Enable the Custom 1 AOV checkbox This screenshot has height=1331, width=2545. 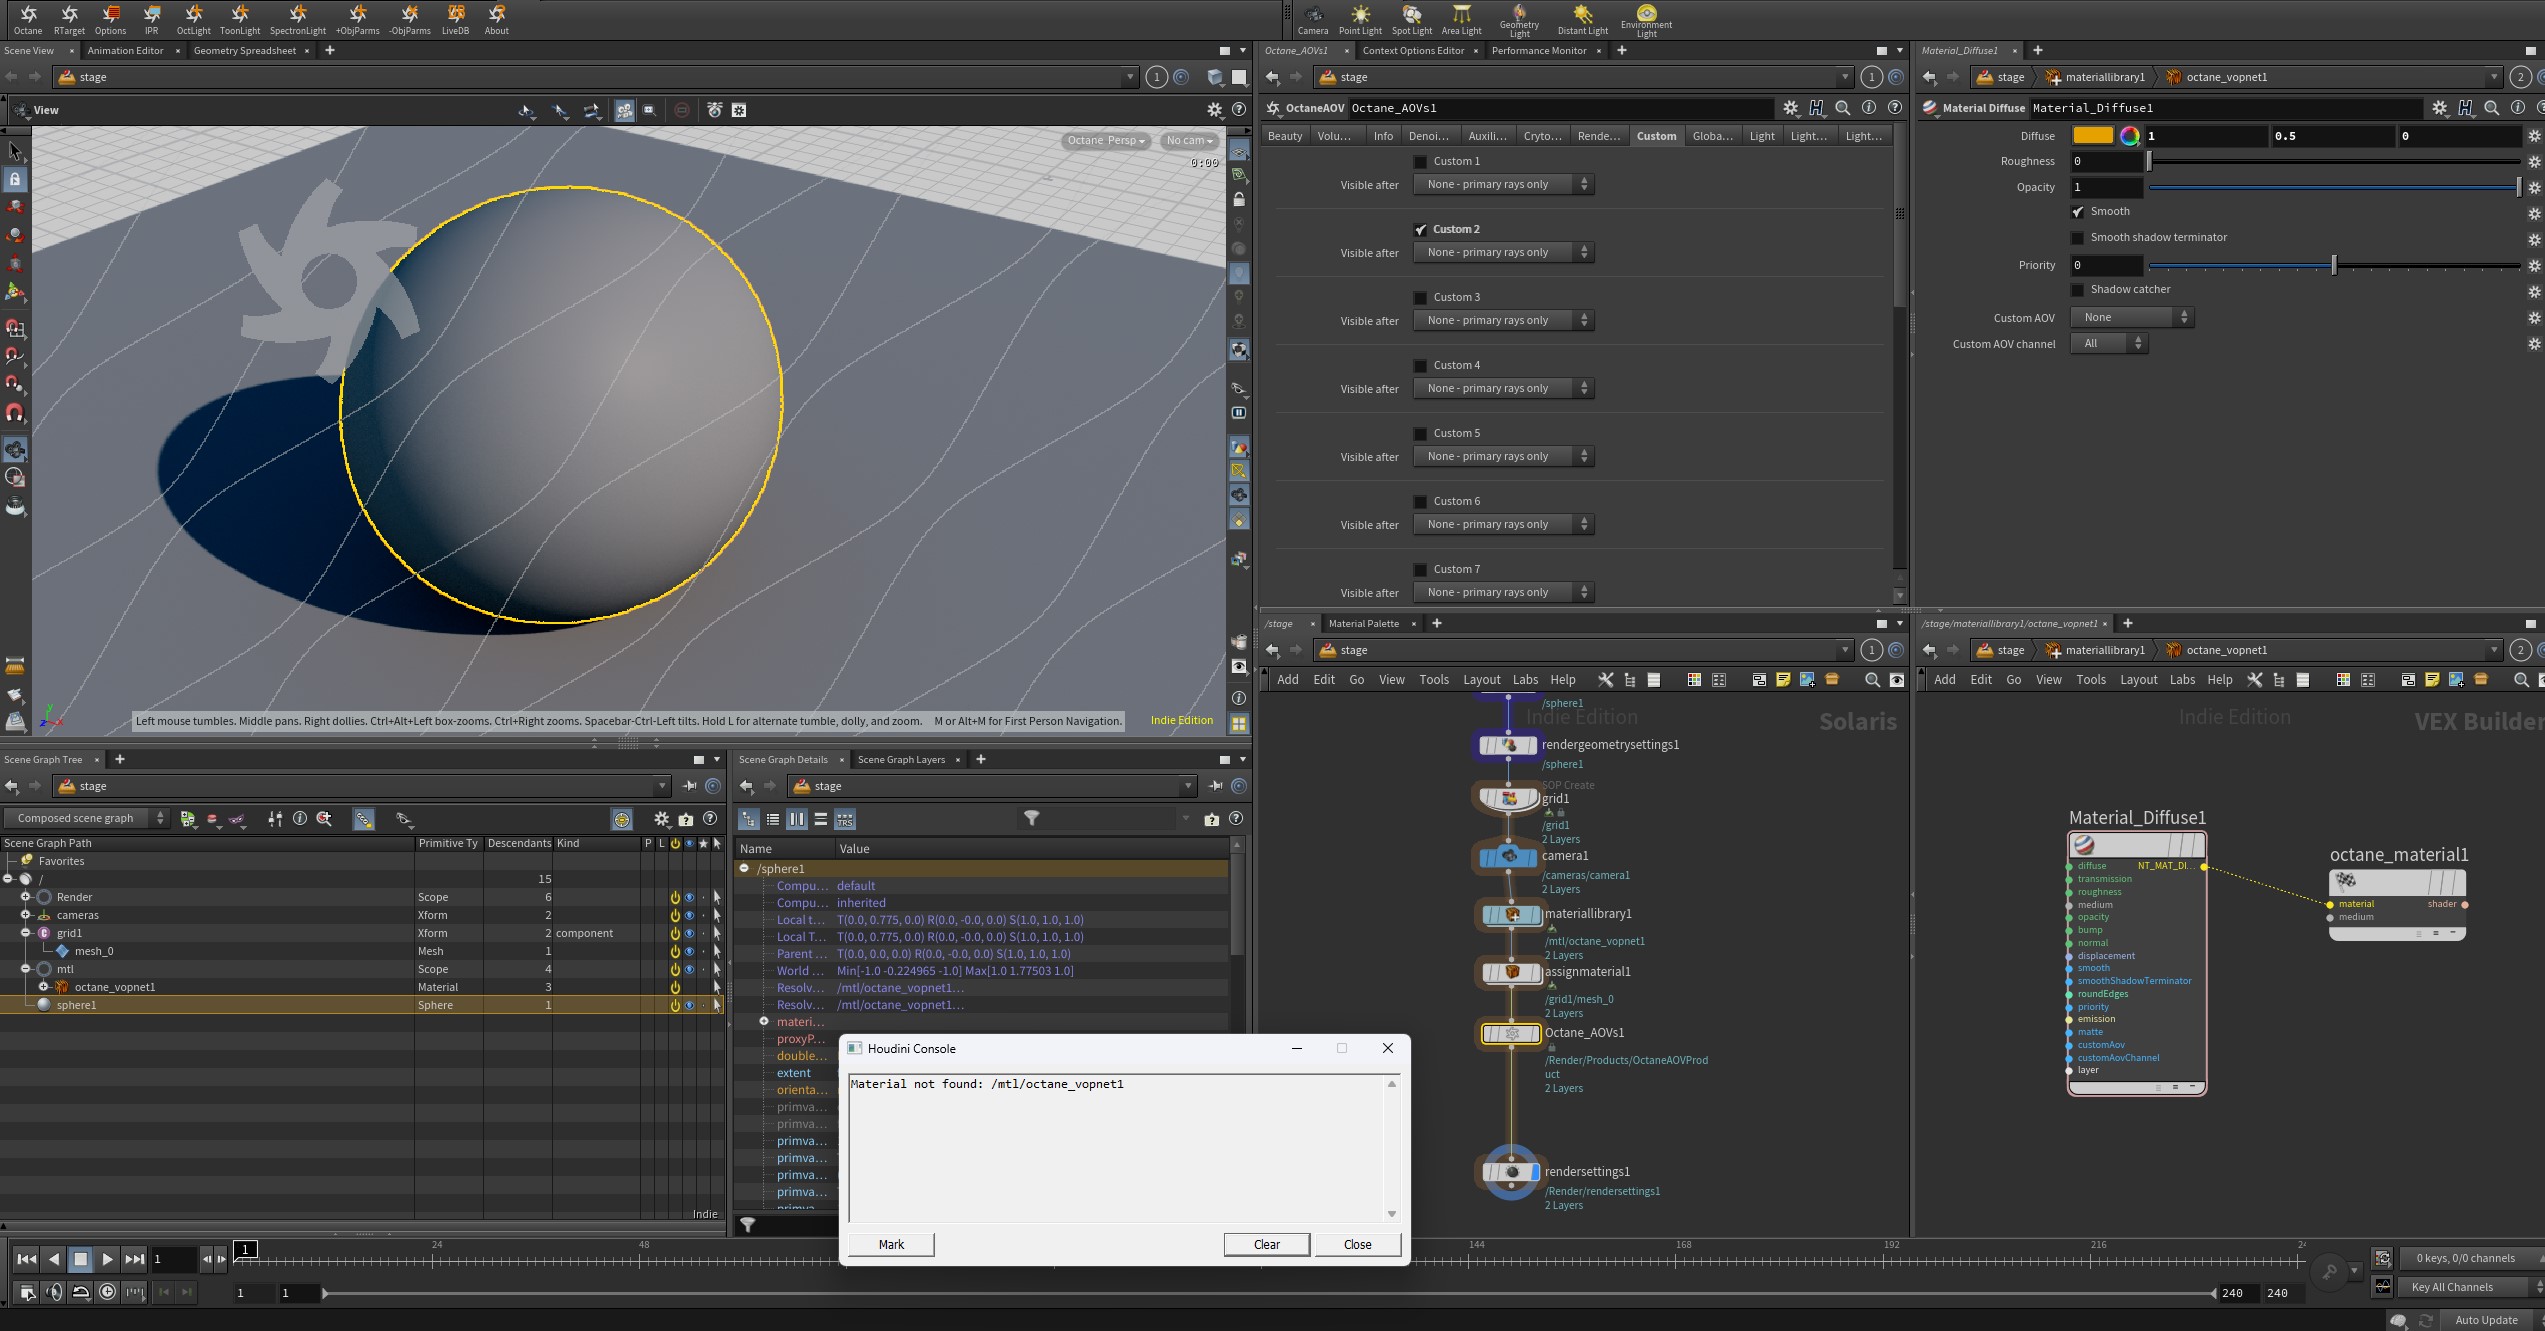click(1420, 162)
